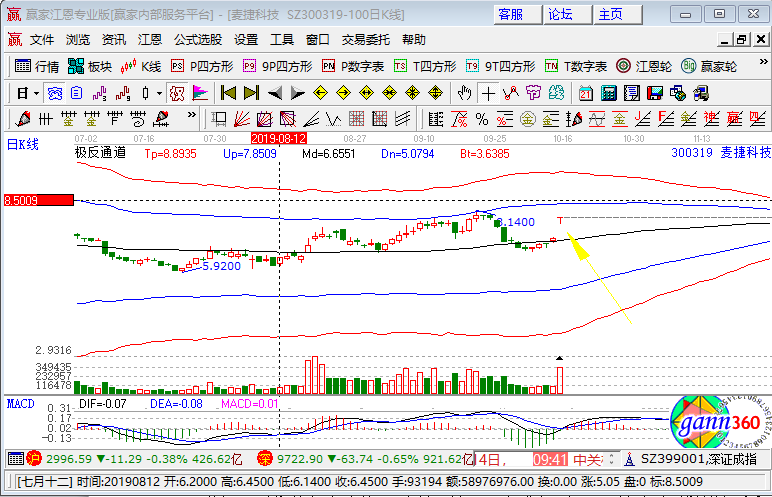Click the calendar 21 icon
The image size is (772, 497).
586,93
